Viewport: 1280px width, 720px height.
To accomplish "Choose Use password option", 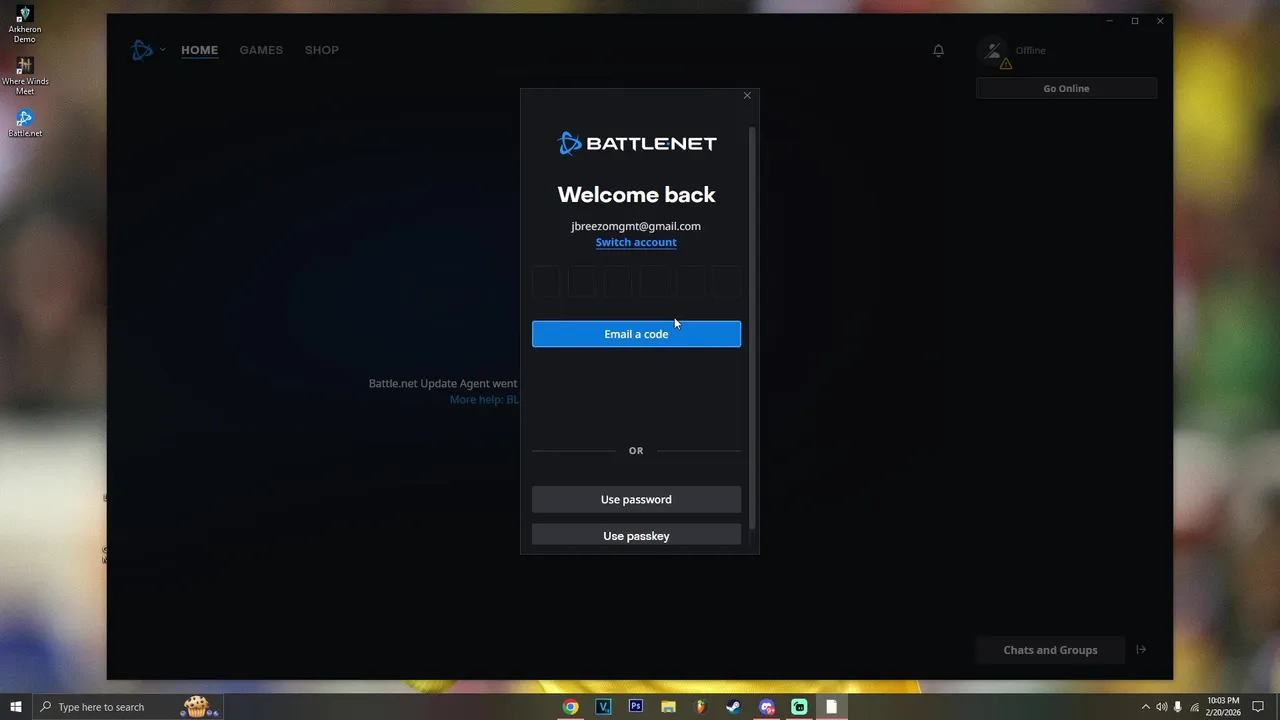I will click(x=636, y=499).
